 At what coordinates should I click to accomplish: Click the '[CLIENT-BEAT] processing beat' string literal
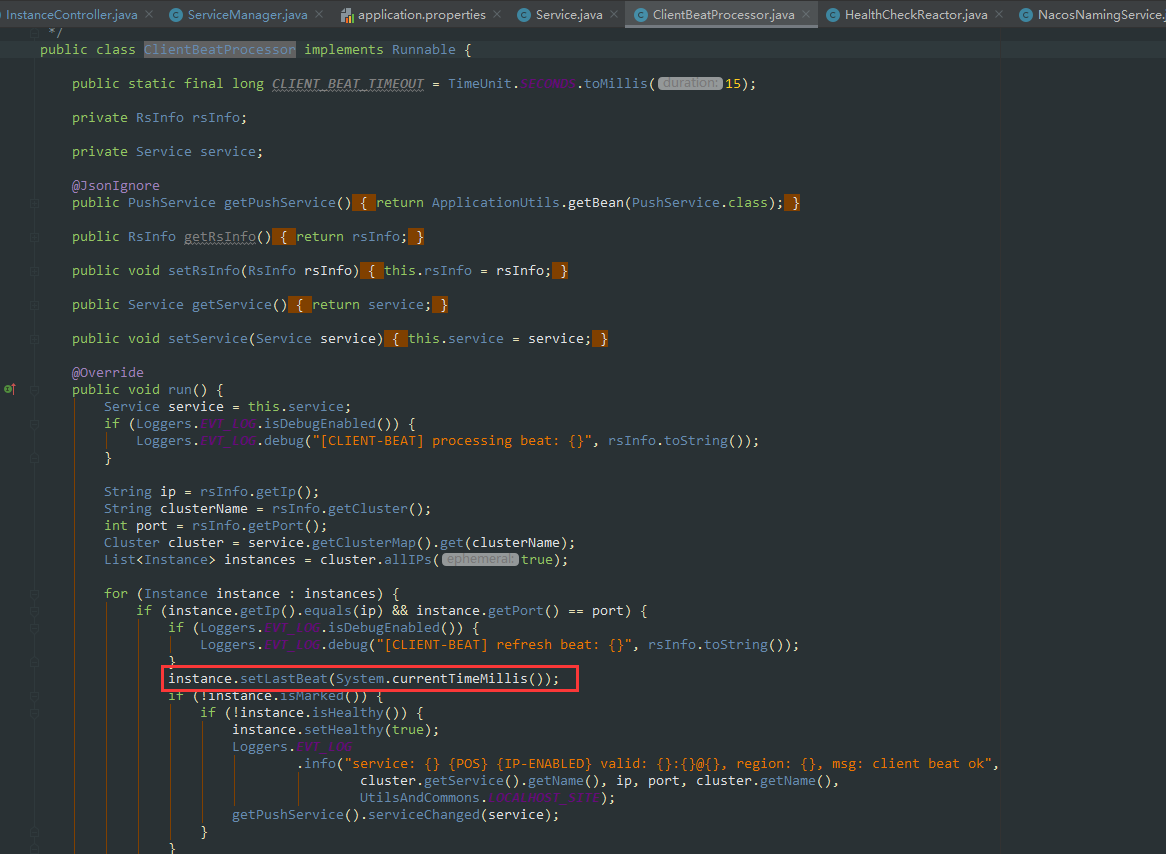[452, 441]
